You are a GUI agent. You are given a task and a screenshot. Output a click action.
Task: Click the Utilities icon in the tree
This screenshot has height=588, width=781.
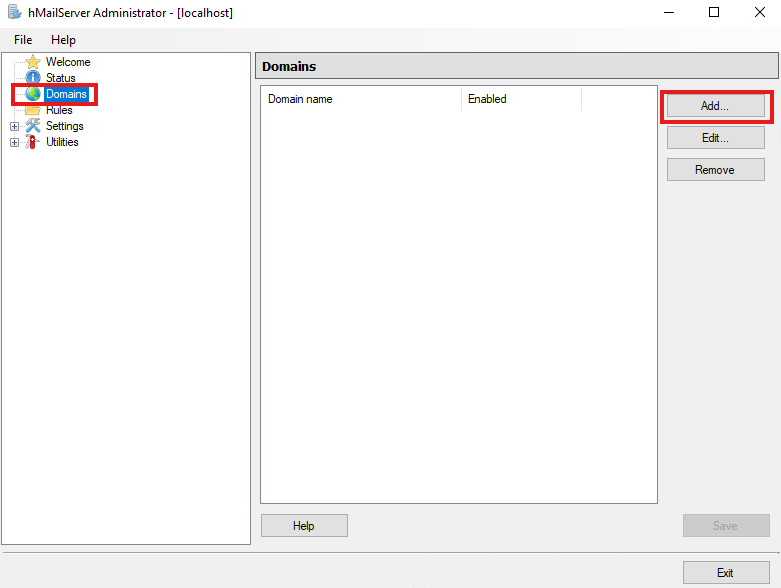tap(33, 142)
